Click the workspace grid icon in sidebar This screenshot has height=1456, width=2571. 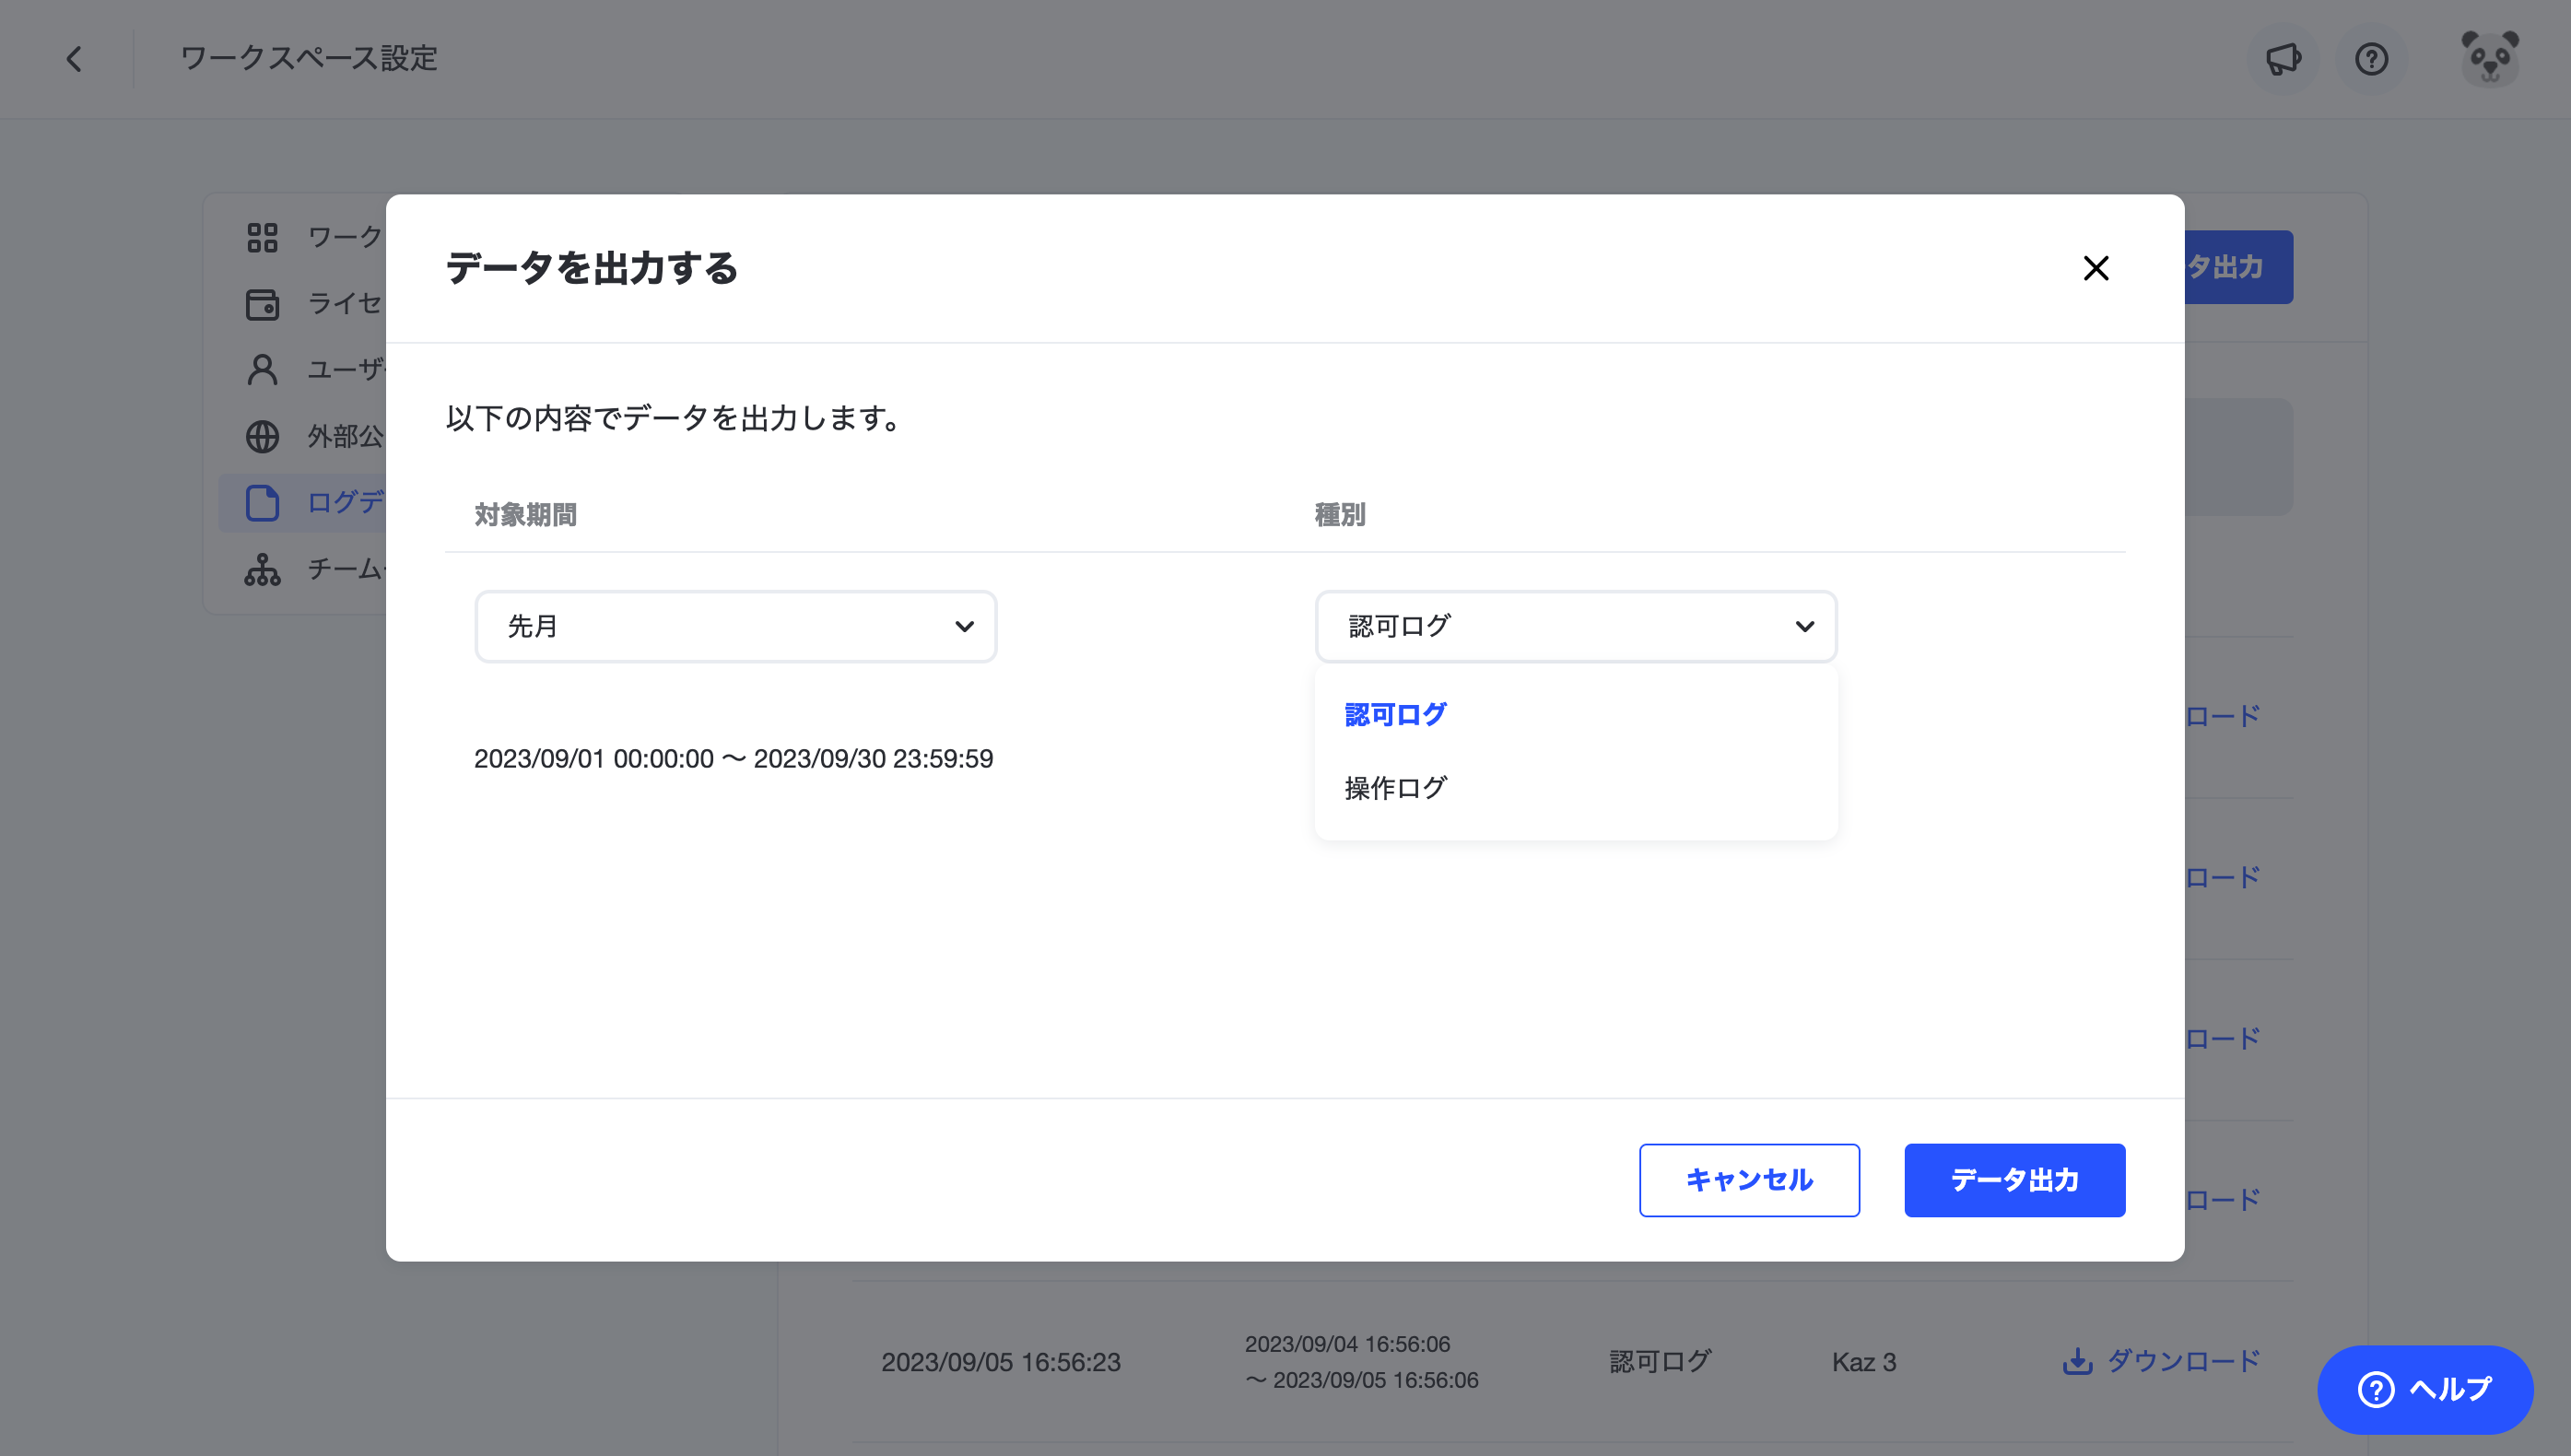pyautogui.click(x=262, y=237)
